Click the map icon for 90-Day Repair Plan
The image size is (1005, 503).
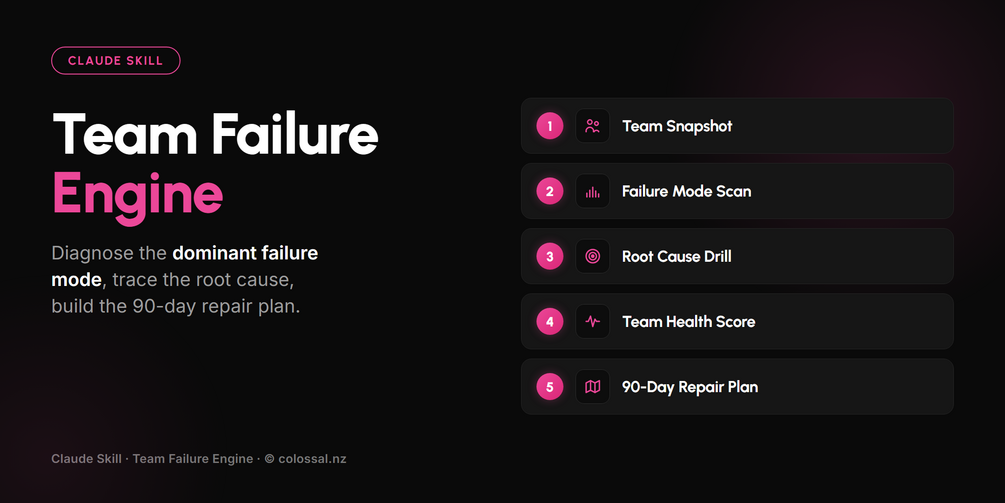coord(592,387)
